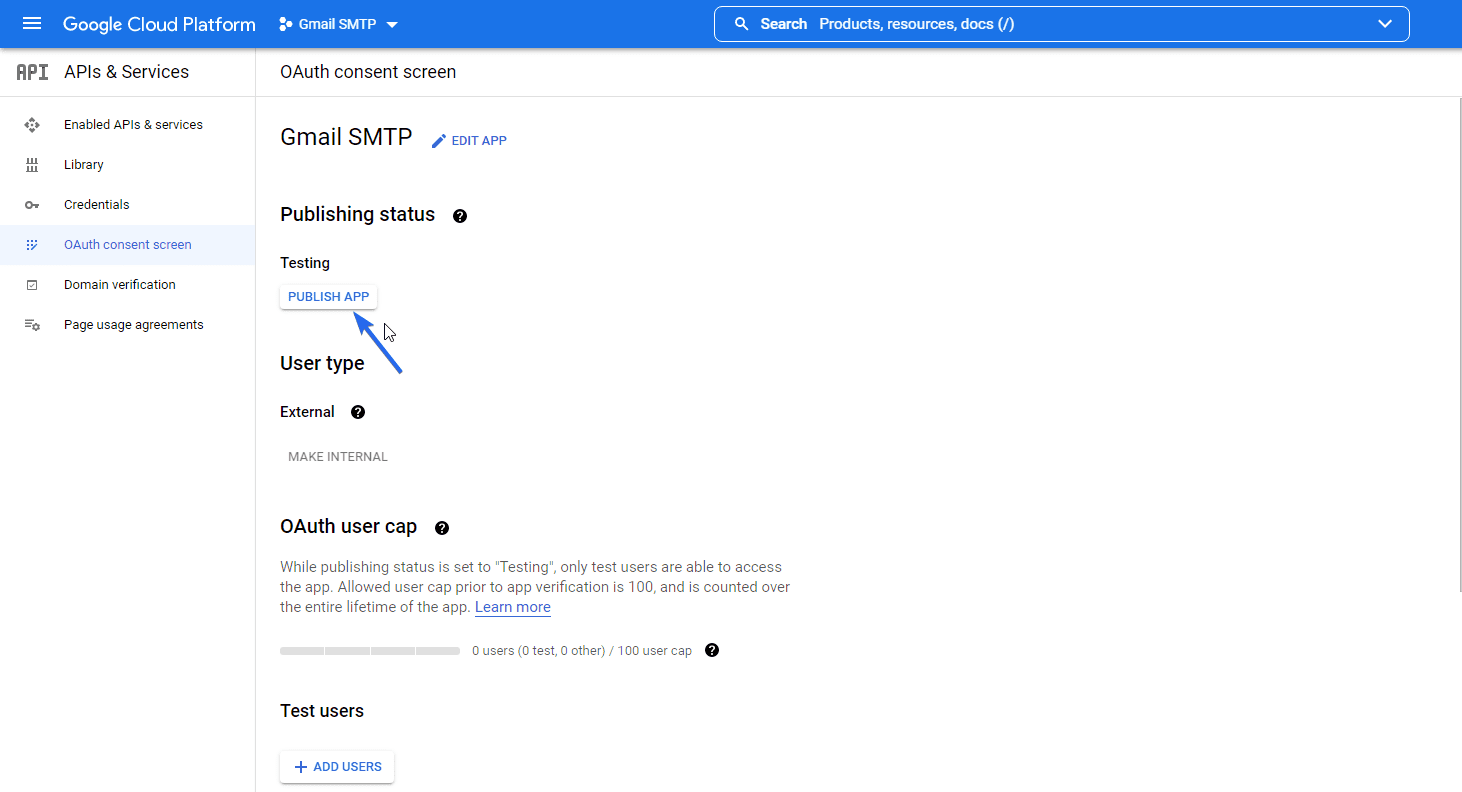
Task: Show help for OAuth user cap
Action: [x=442, y=528]
